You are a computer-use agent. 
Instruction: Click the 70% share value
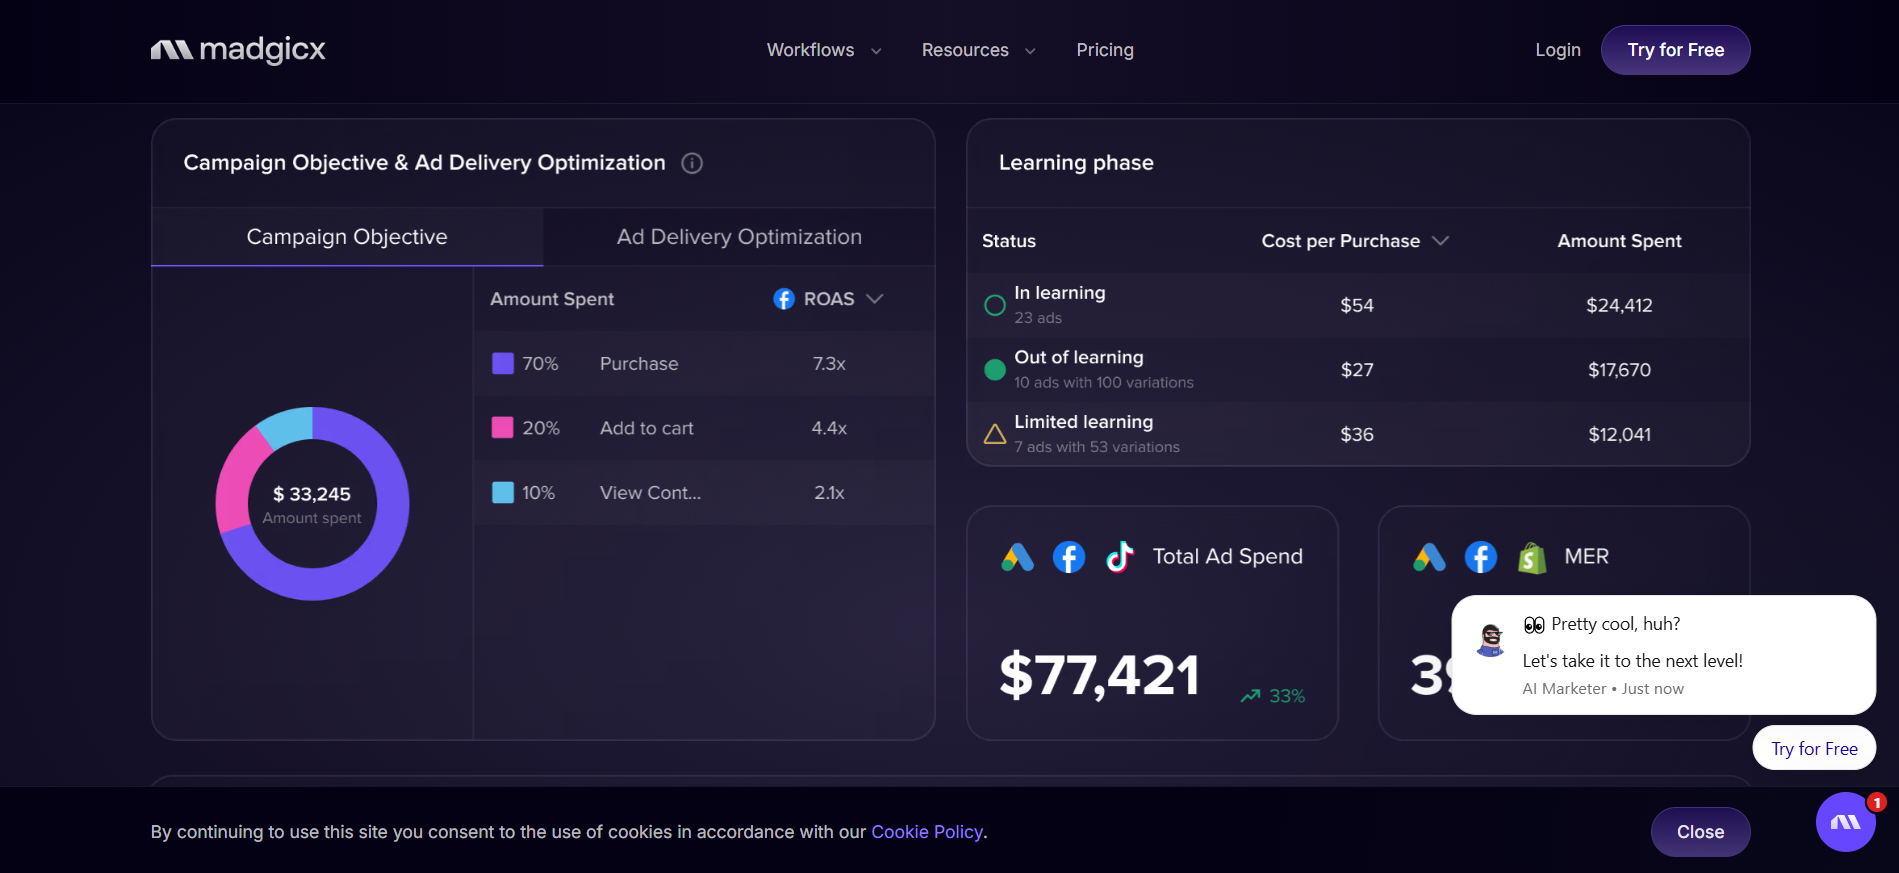click(540, 364)
